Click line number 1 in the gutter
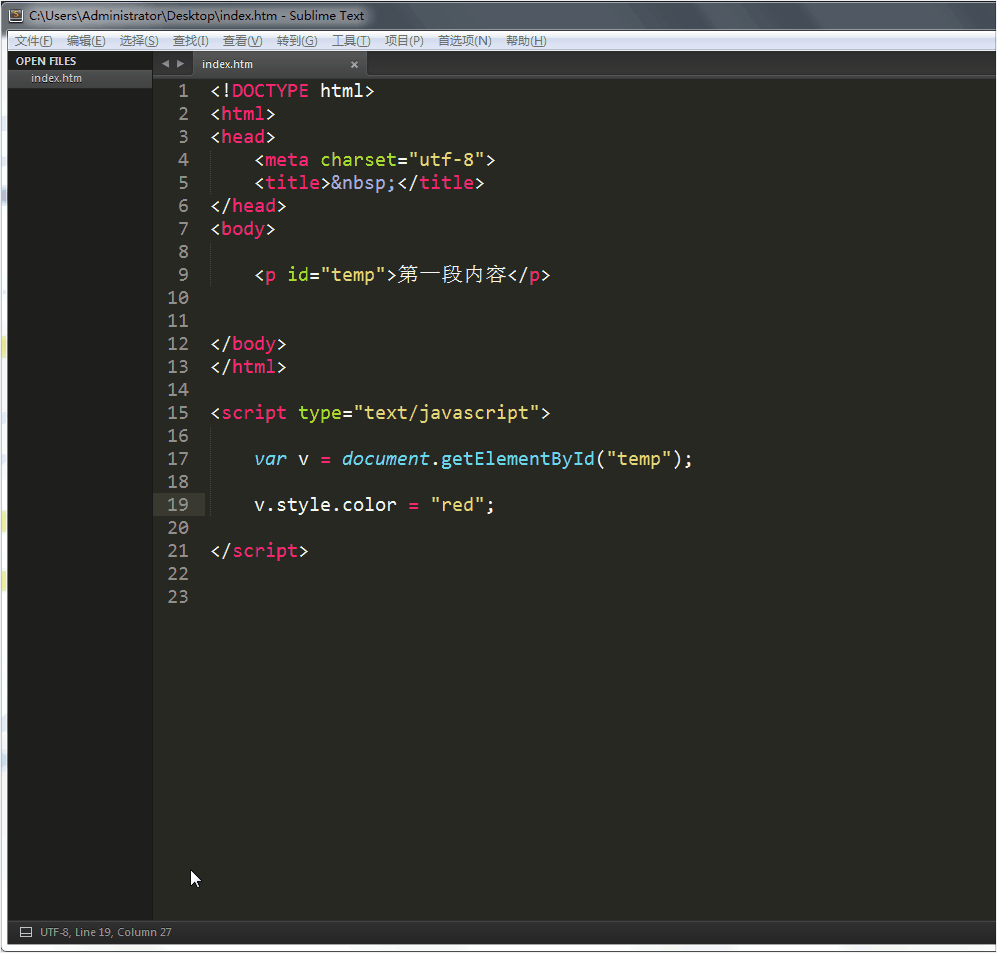Image resolution: width=997 pixels, height=953 pixels. coord(183,91)
